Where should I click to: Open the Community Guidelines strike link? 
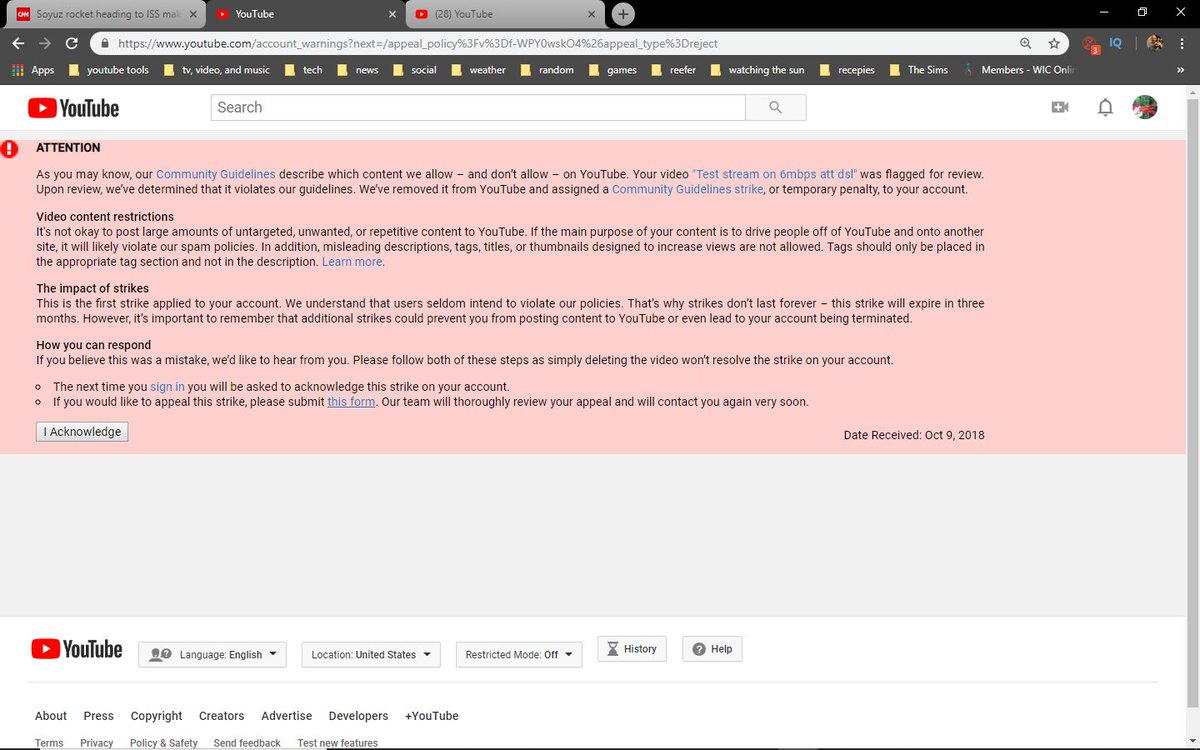(687, 189)
